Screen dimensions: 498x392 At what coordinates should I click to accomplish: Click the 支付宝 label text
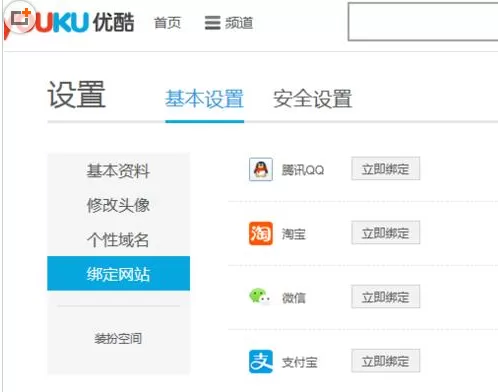tap(300, 362)
